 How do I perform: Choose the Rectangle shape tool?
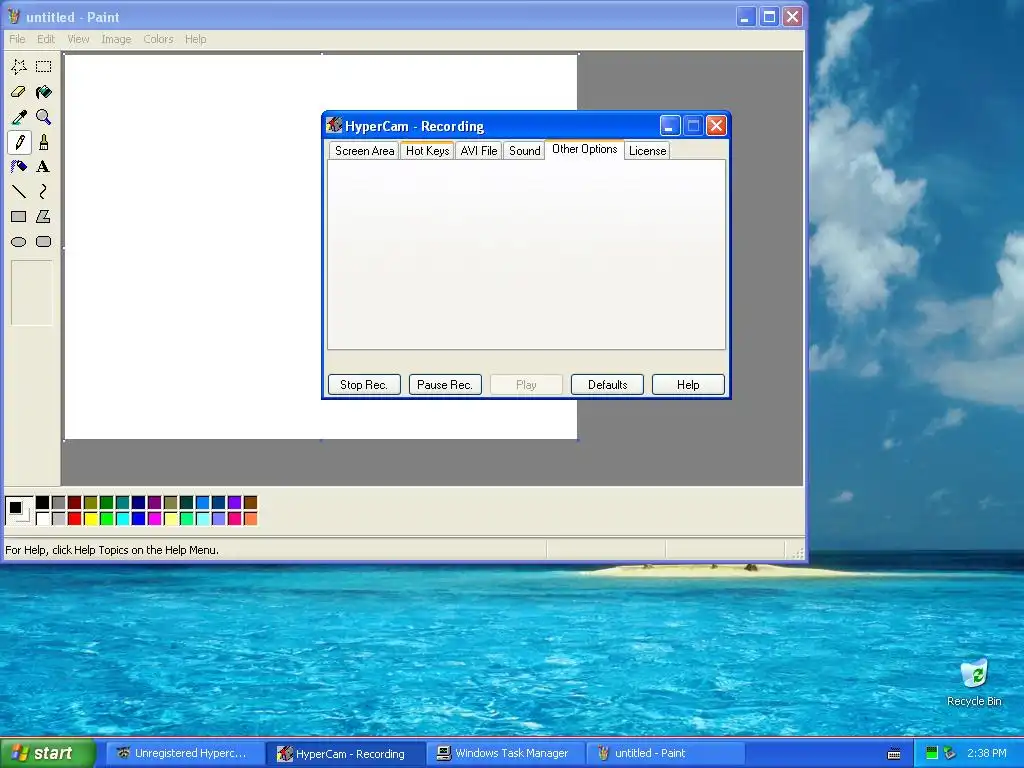pyautogui.click(x=19, y=217)
